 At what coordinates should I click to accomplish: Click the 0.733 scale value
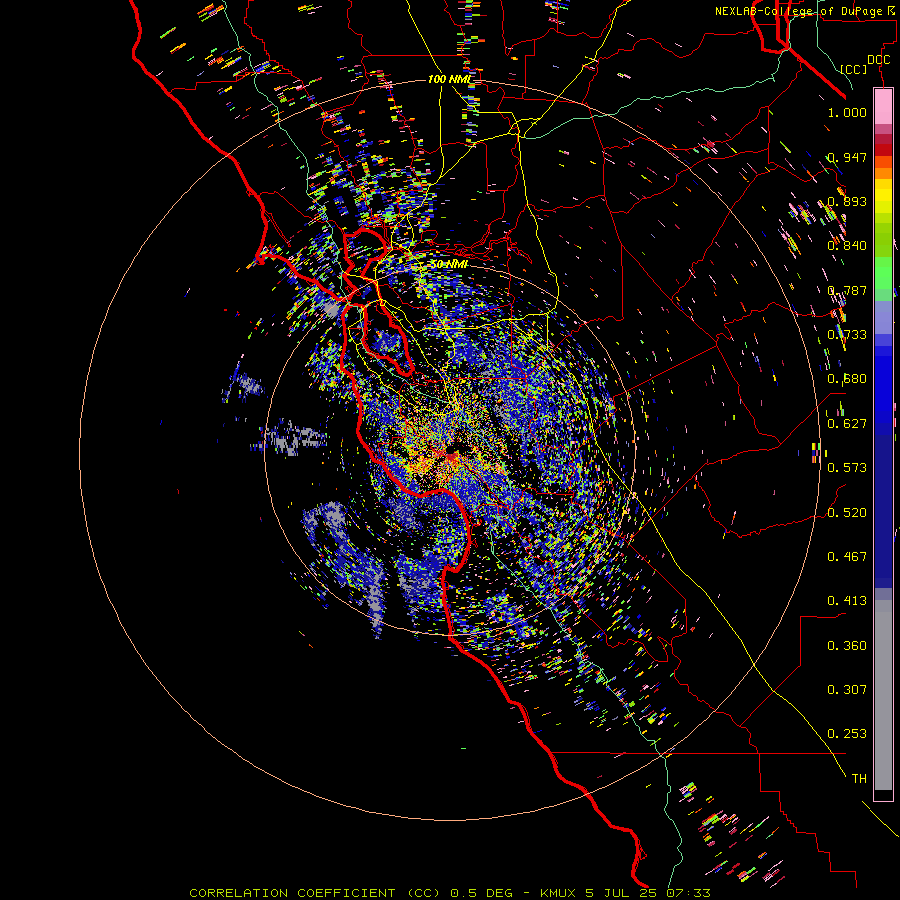pyautogui.click(x=847, y=335)
